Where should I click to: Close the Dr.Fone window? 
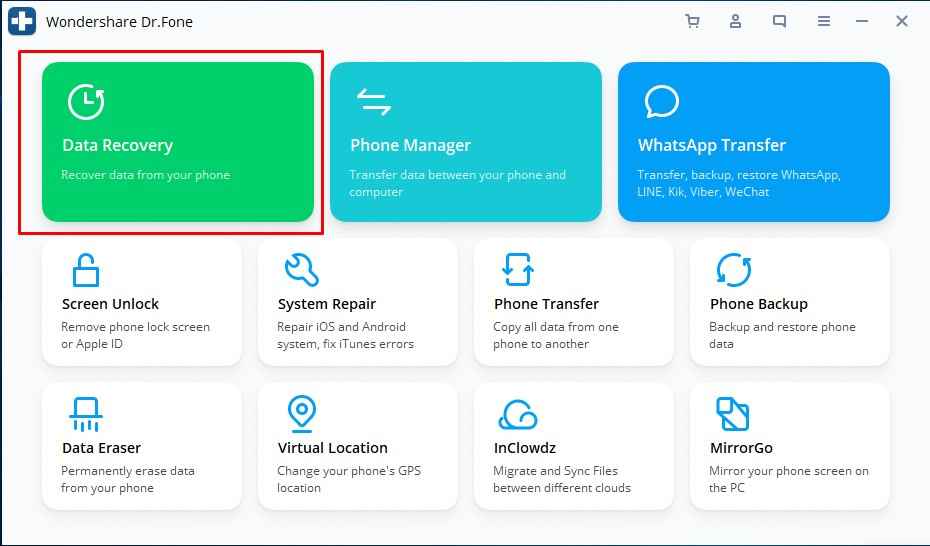pyautogui.click(x=902, y=21)
